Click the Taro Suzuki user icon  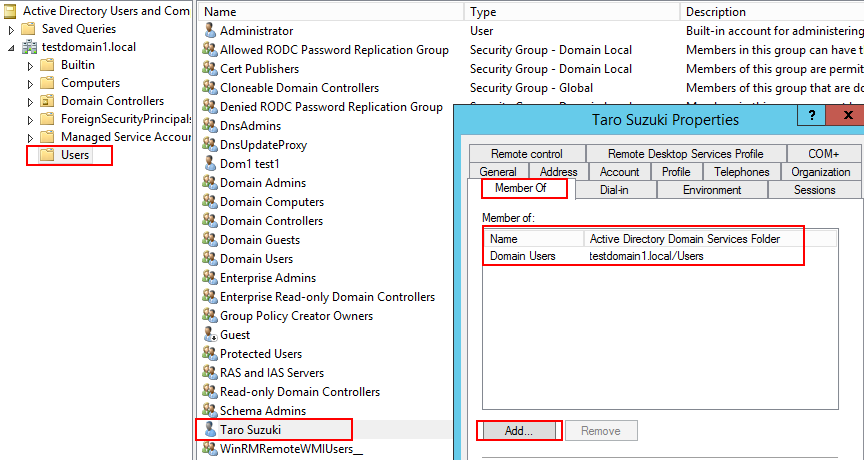(x=210, y=430)
